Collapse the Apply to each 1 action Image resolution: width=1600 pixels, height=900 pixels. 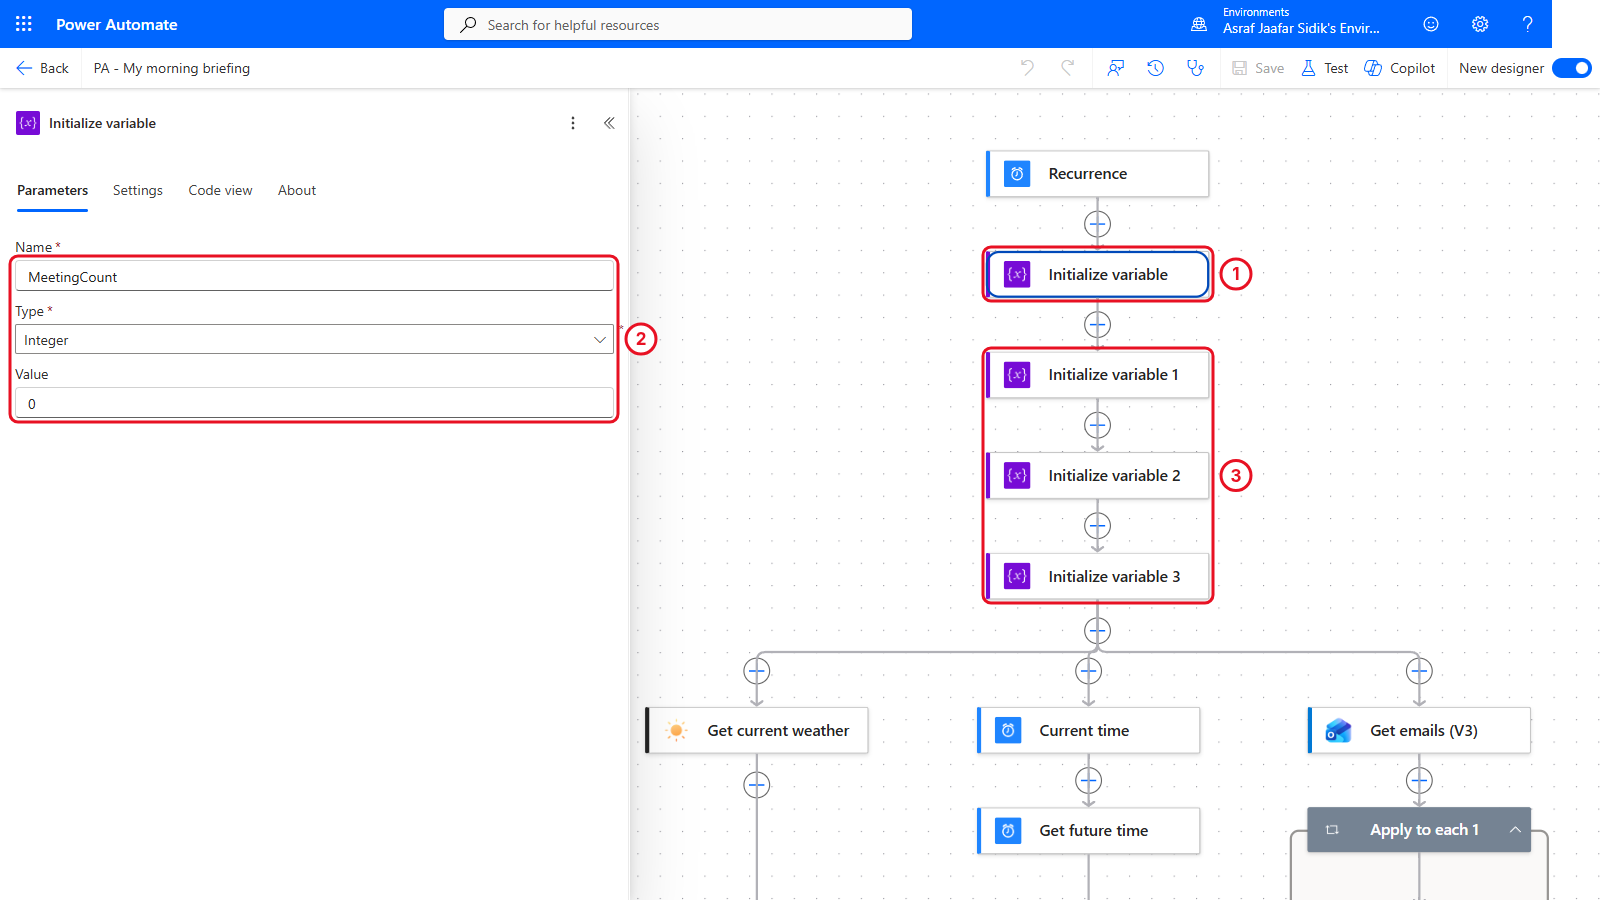(1515, 830)
